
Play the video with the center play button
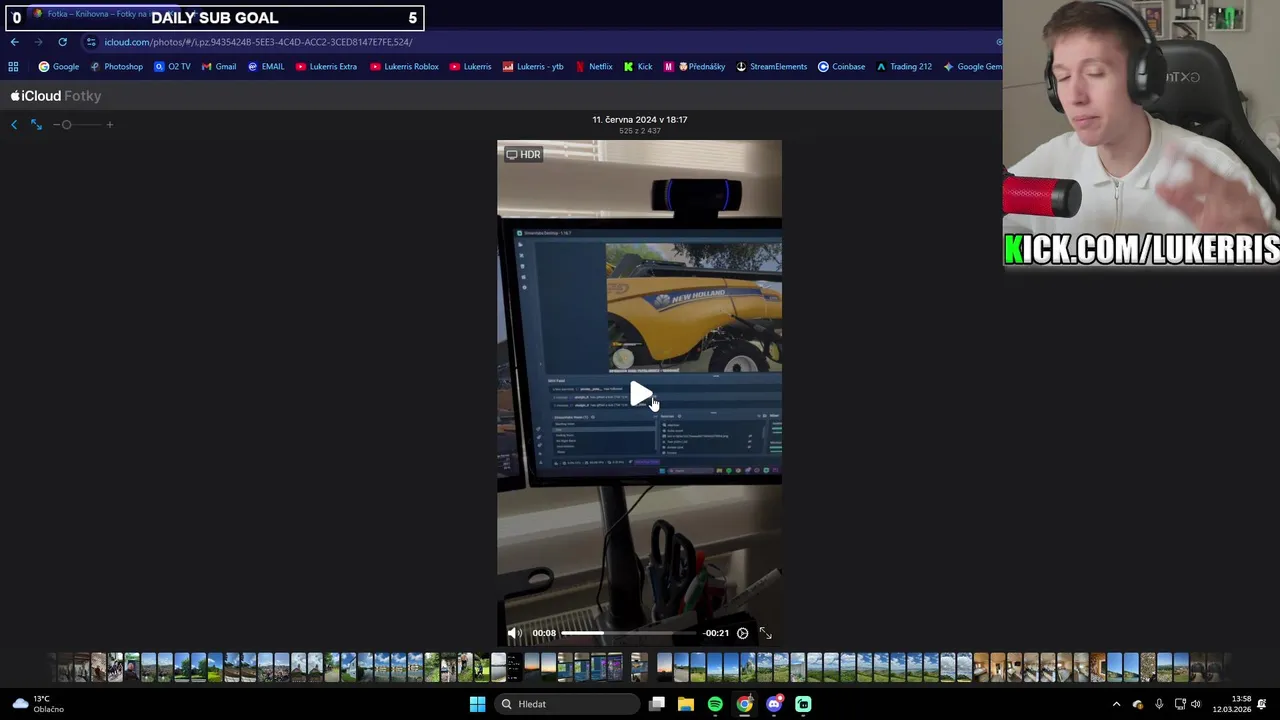click(640, 395)
